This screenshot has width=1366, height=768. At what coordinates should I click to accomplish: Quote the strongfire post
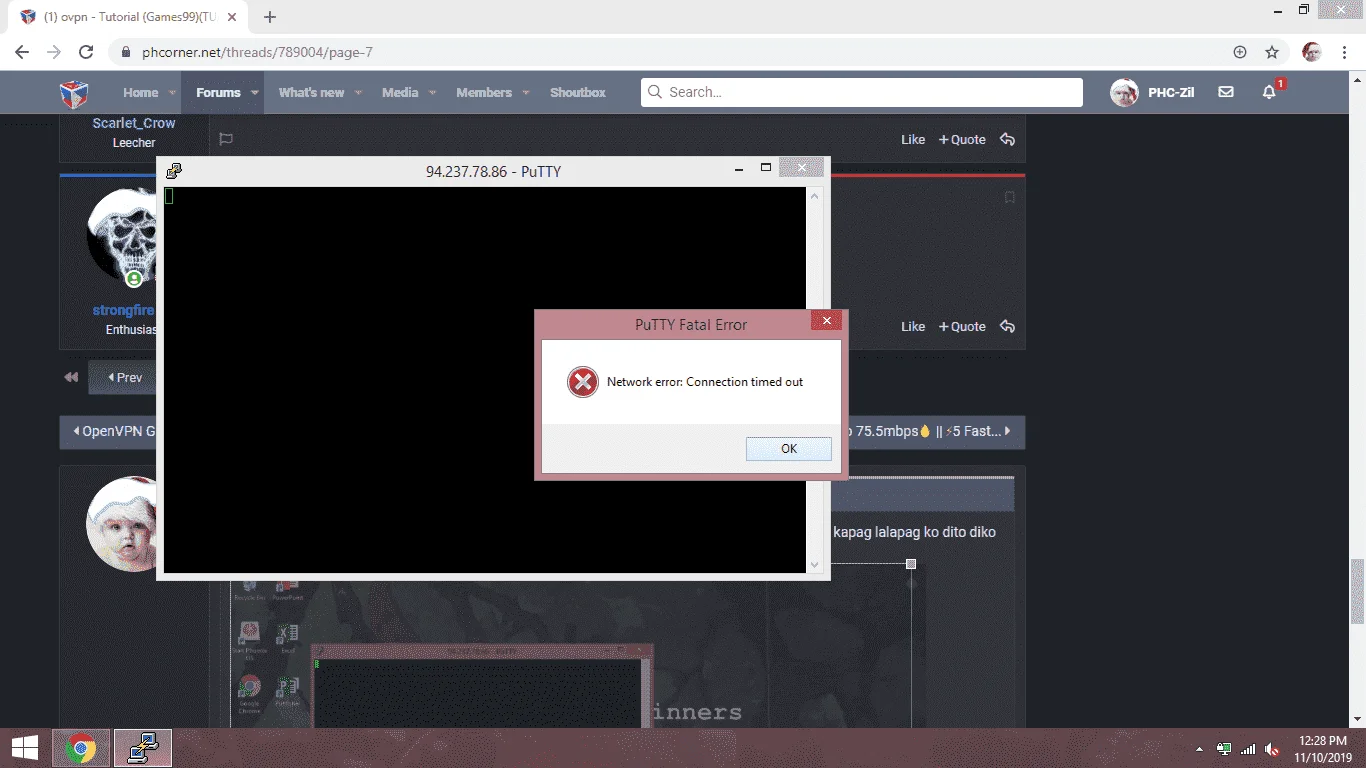point(962,327)
